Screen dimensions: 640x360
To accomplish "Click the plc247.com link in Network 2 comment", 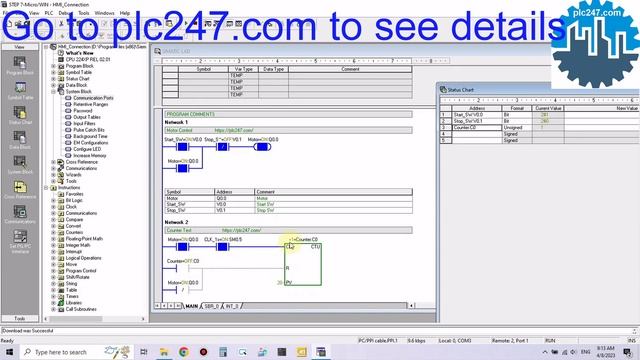I will point(241,230).
